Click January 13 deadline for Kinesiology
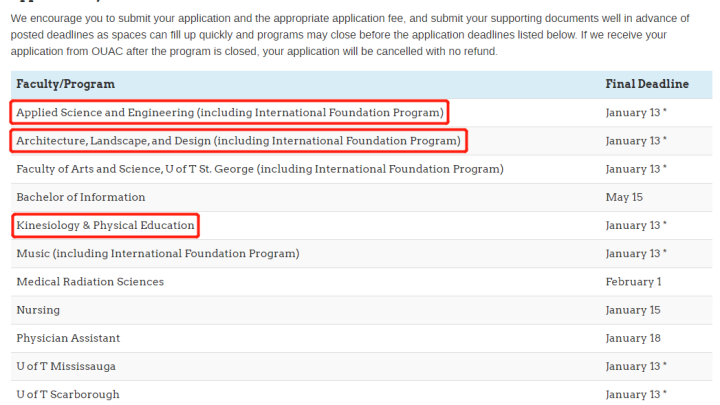 point(636,225)
